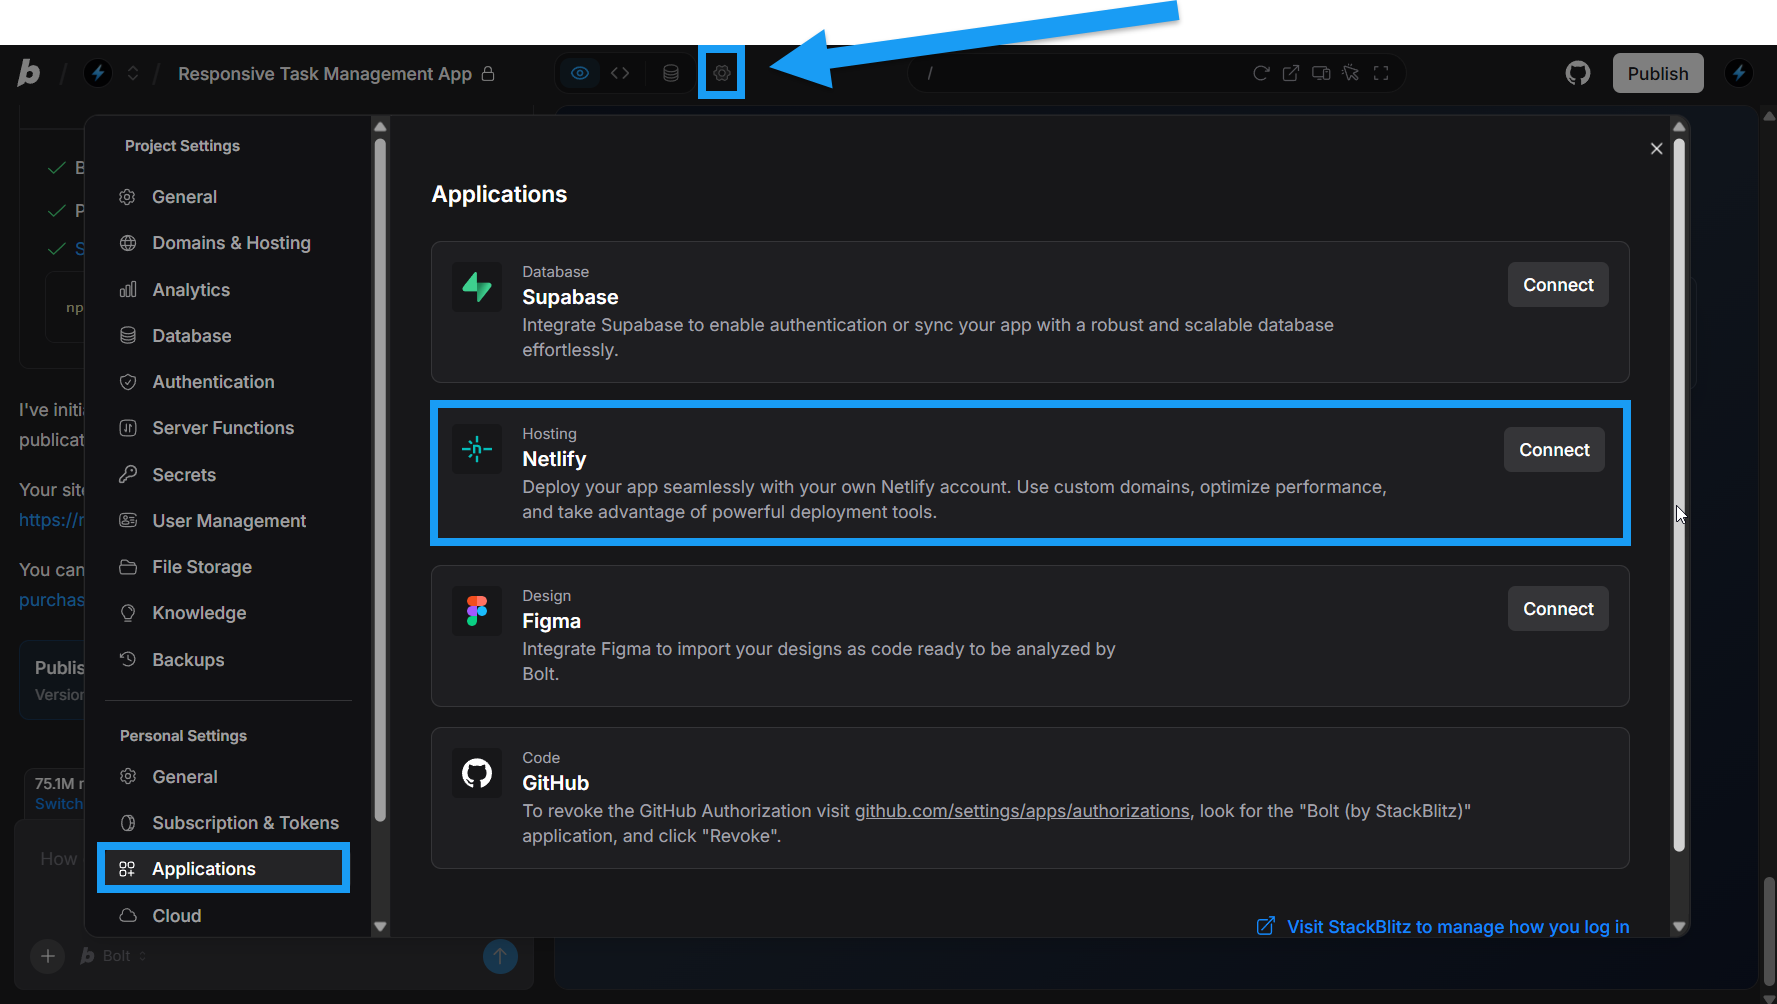Screen dimensions: 1777x1004
Task: Open github.com/settings/apps/authorizations link
Action: pyautogui.click(x=1022, y=811)
